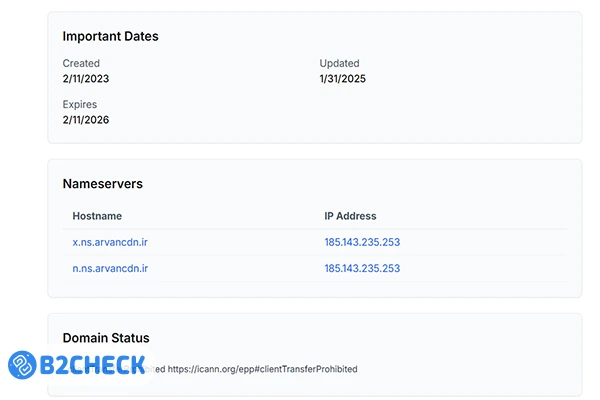Open the icann.org clientTransferProhibited URL
The width and height of the screenshot is (600, 400).
(x=262, y=369)
